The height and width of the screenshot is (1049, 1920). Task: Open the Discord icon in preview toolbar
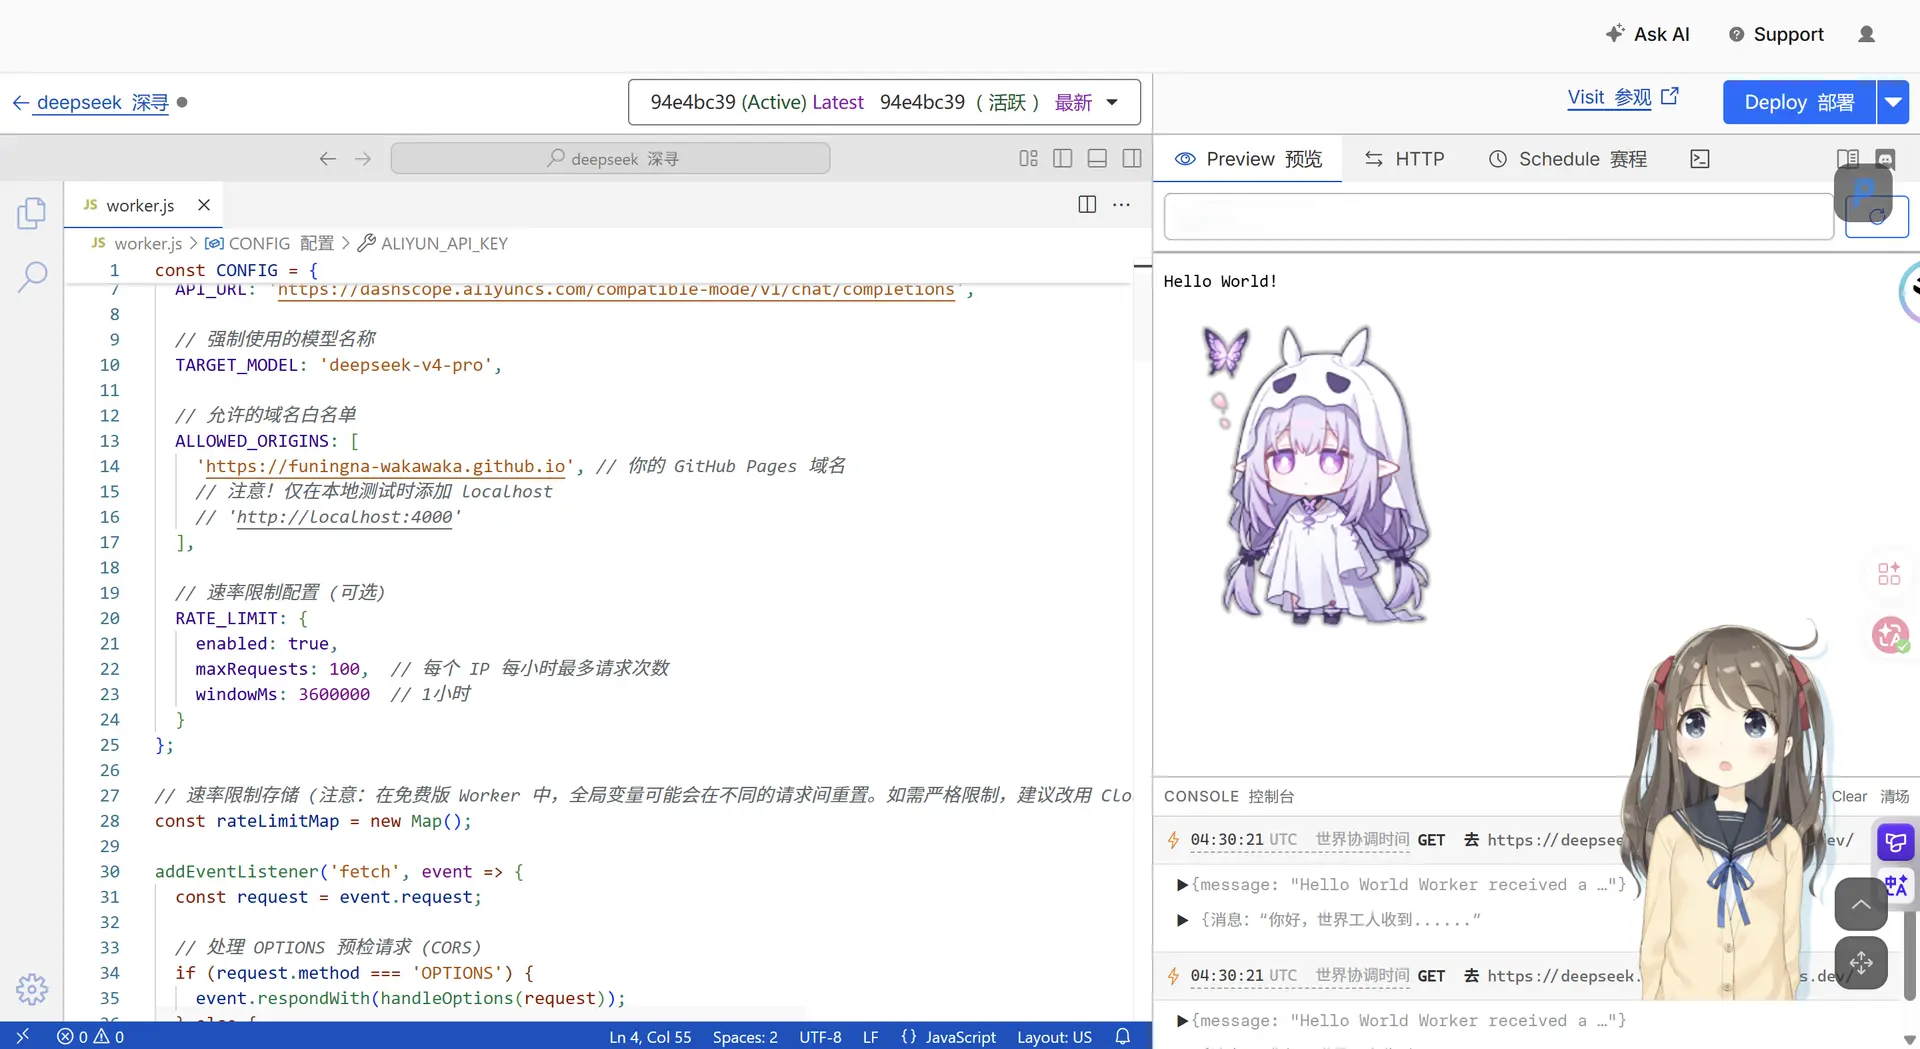(x=1885, y=159)
